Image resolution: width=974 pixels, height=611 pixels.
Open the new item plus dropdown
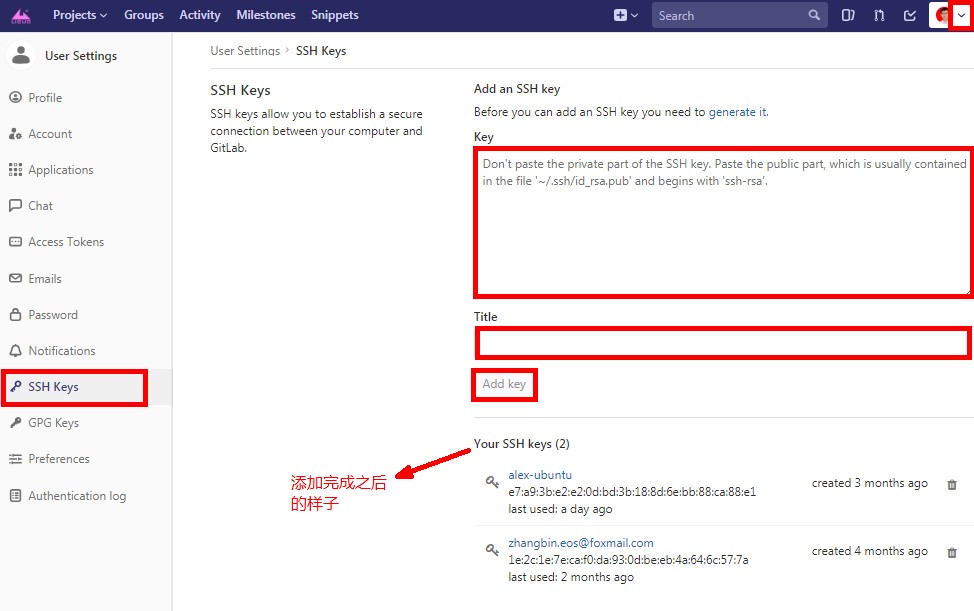(625, 15)
